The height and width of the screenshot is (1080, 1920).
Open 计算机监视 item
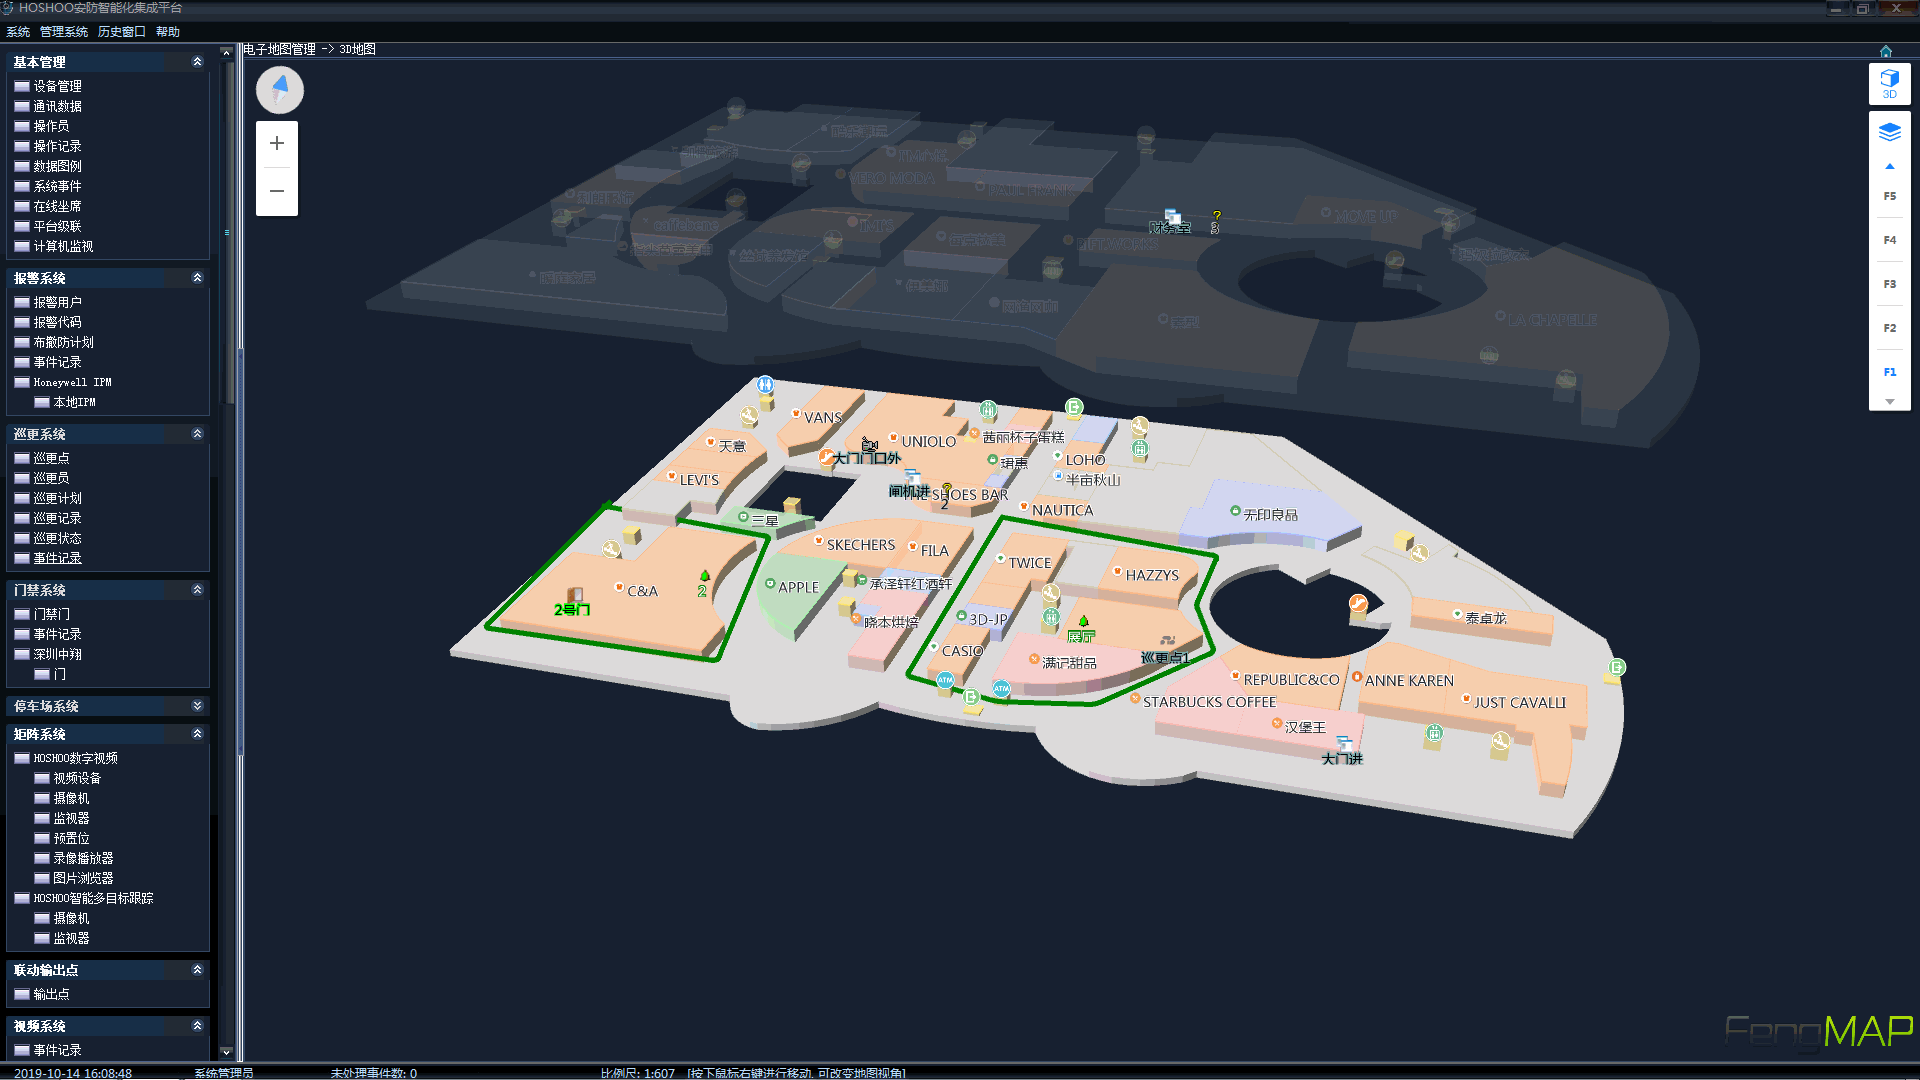pos(63,246)
